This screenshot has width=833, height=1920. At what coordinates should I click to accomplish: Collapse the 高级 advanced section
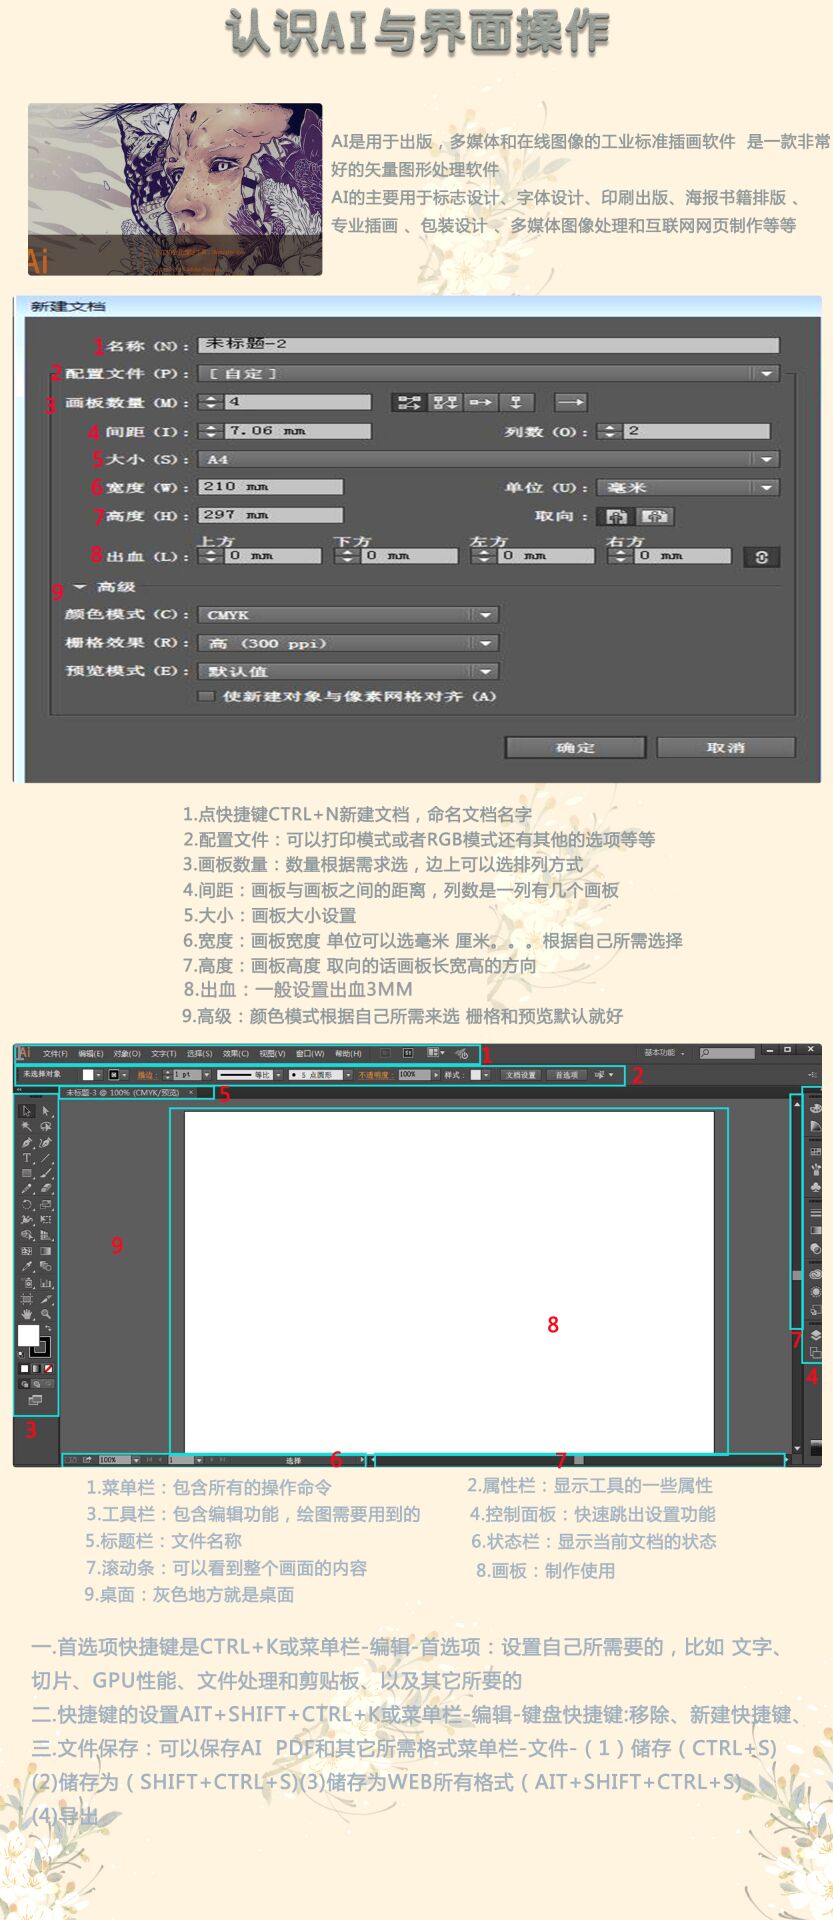(x=80, y=587)
